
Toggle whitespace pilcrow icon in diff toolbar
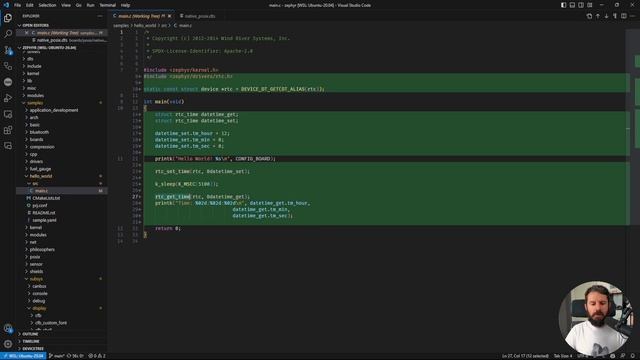click(x=615, y=16)
